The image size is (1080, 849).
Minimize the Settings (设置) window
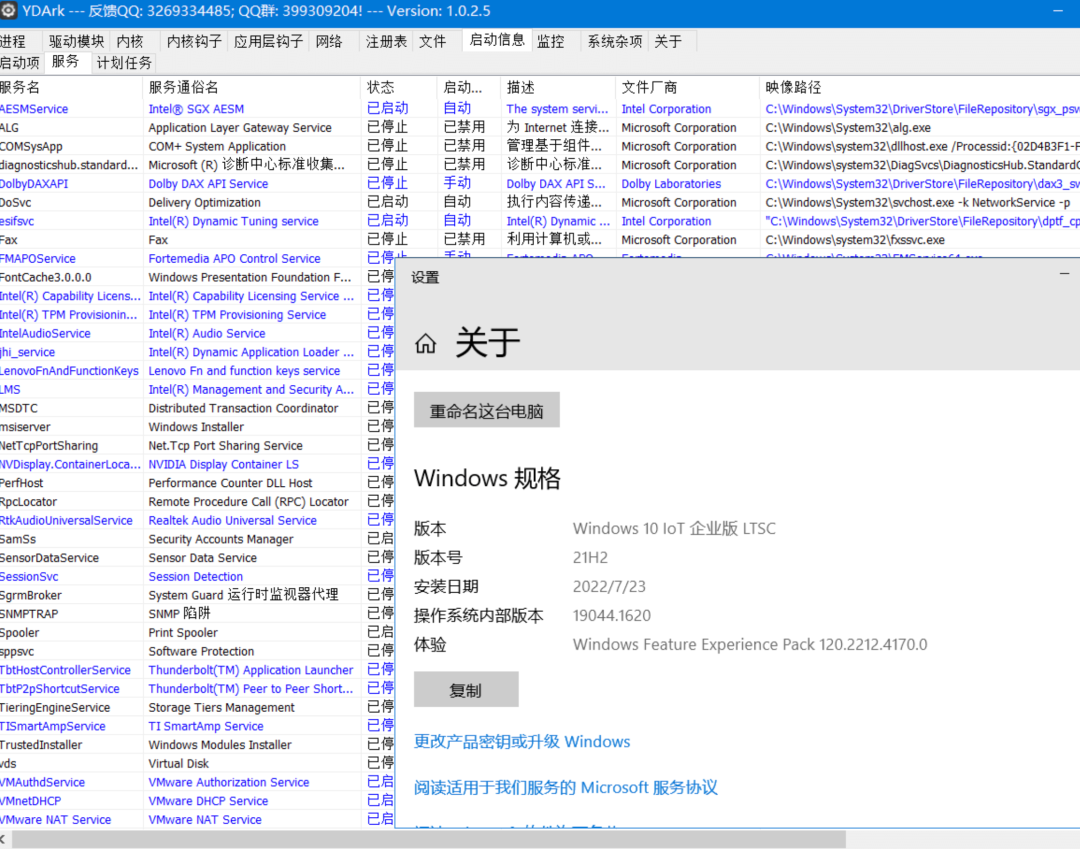tap(1064, 274)
